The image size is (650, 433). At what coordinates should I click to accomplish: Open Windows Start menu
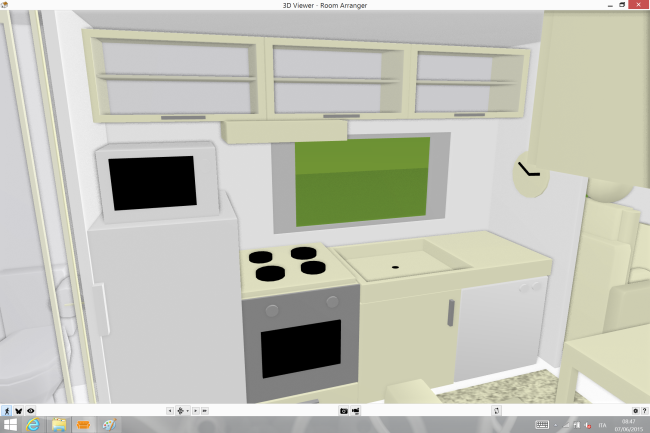pos(10,425)
